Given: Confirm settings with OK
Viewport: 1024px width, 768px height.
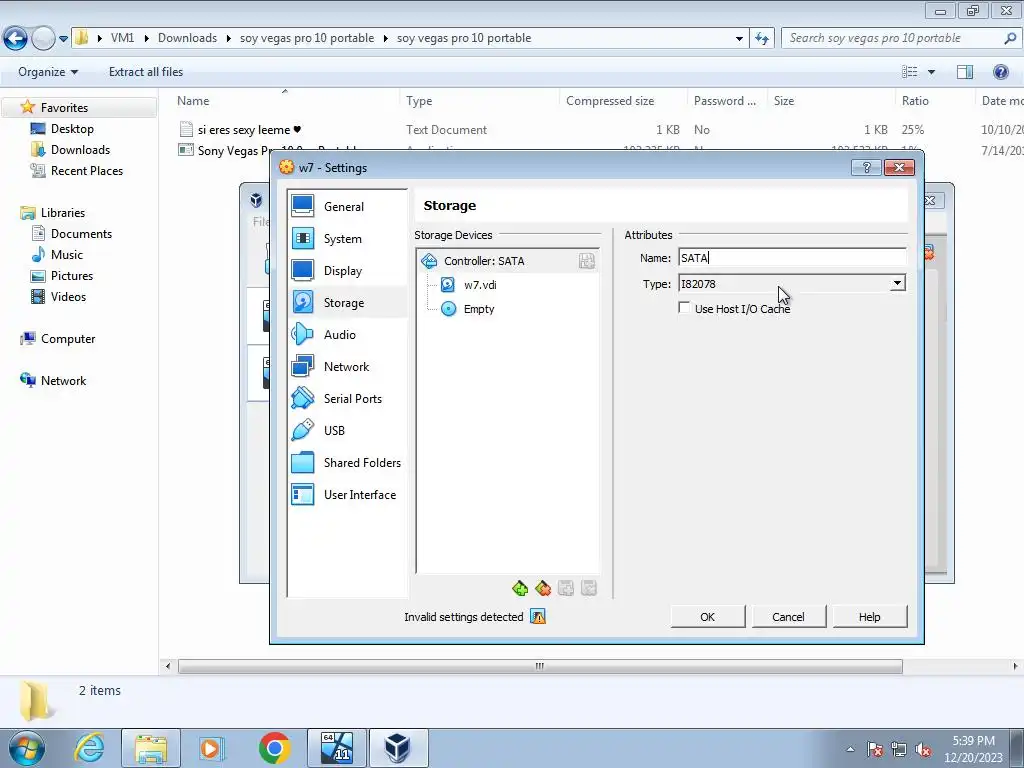Looking at the screenshot, I should tap(708, 616).
